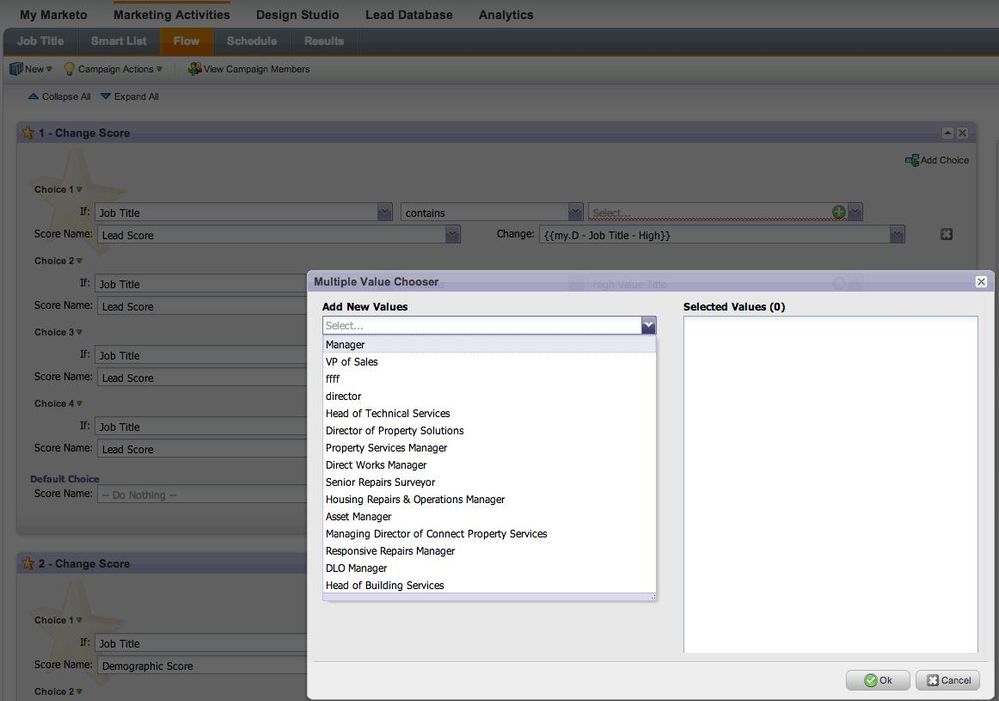This screenshot has width=999, height=701.
Task: Open Campaign Actions lightbulb menu
Action: 69,69
